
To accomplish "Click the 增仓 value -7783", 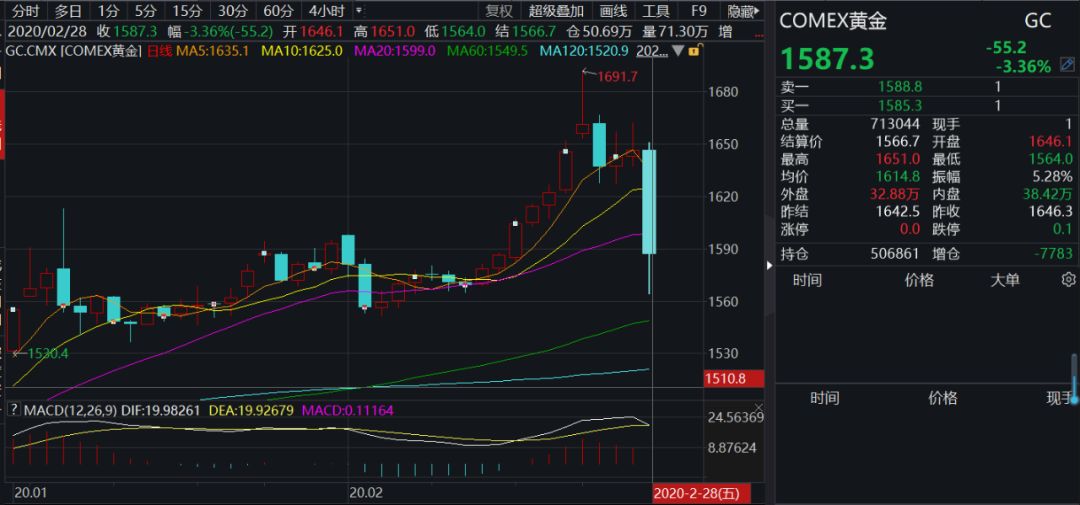I will pyautogui.click(x=1055, y=254).
